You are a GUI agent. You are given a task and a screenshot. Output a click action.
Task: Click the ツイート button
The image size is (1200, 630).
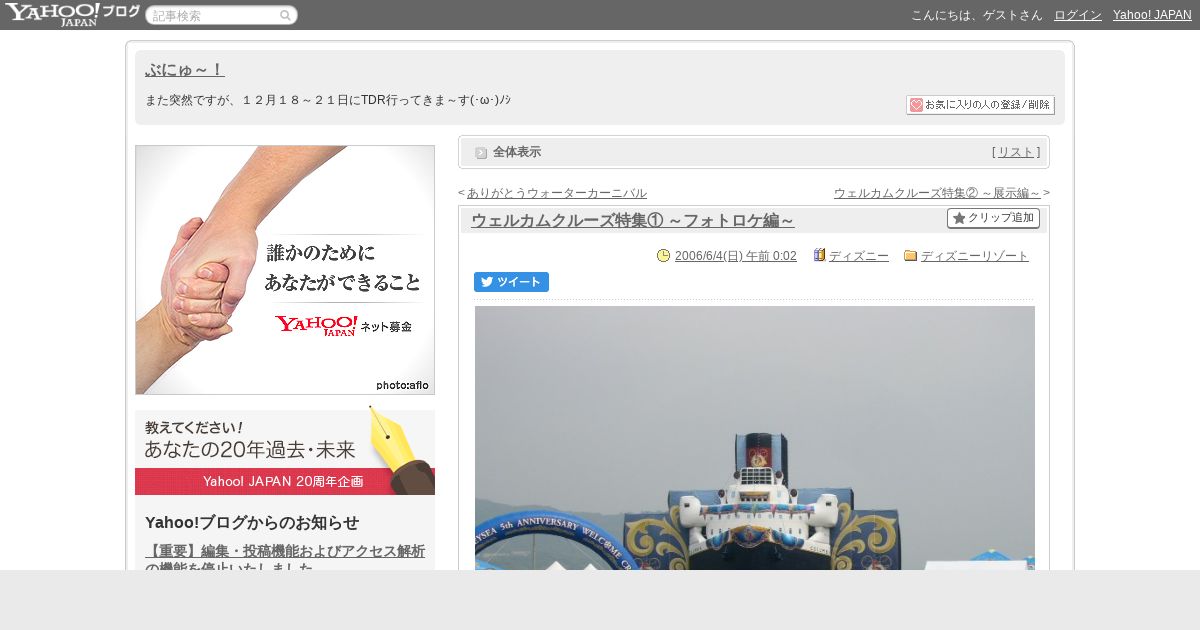point(511,282)
